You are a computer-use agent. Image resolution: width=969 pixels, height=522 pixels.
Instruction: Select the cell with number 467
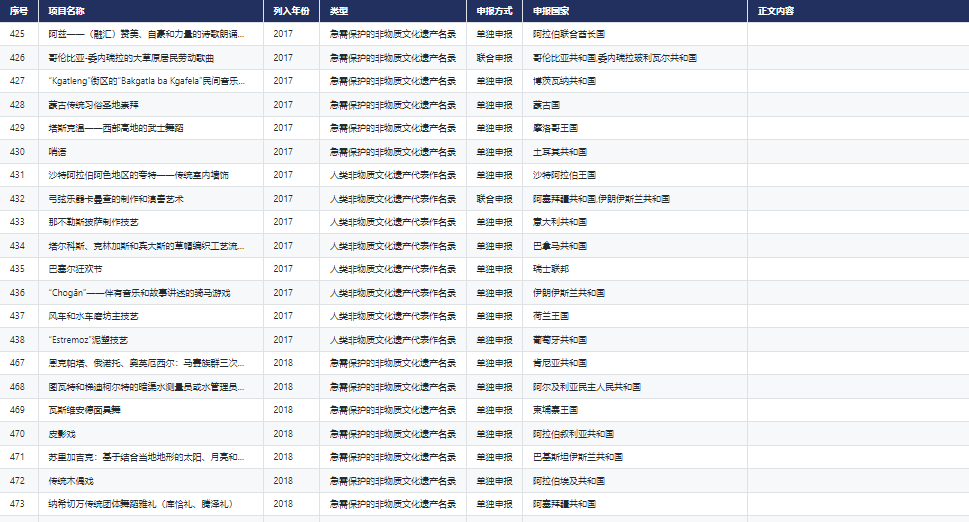[17, 363]
